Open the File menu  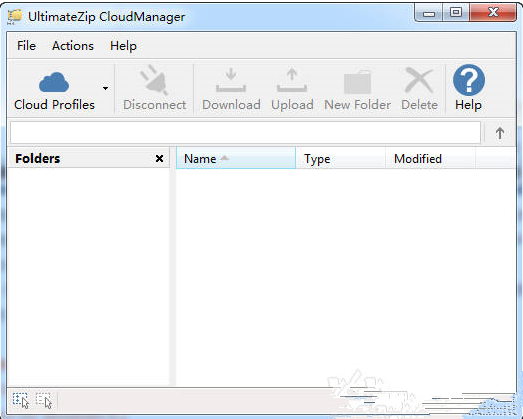26,46
